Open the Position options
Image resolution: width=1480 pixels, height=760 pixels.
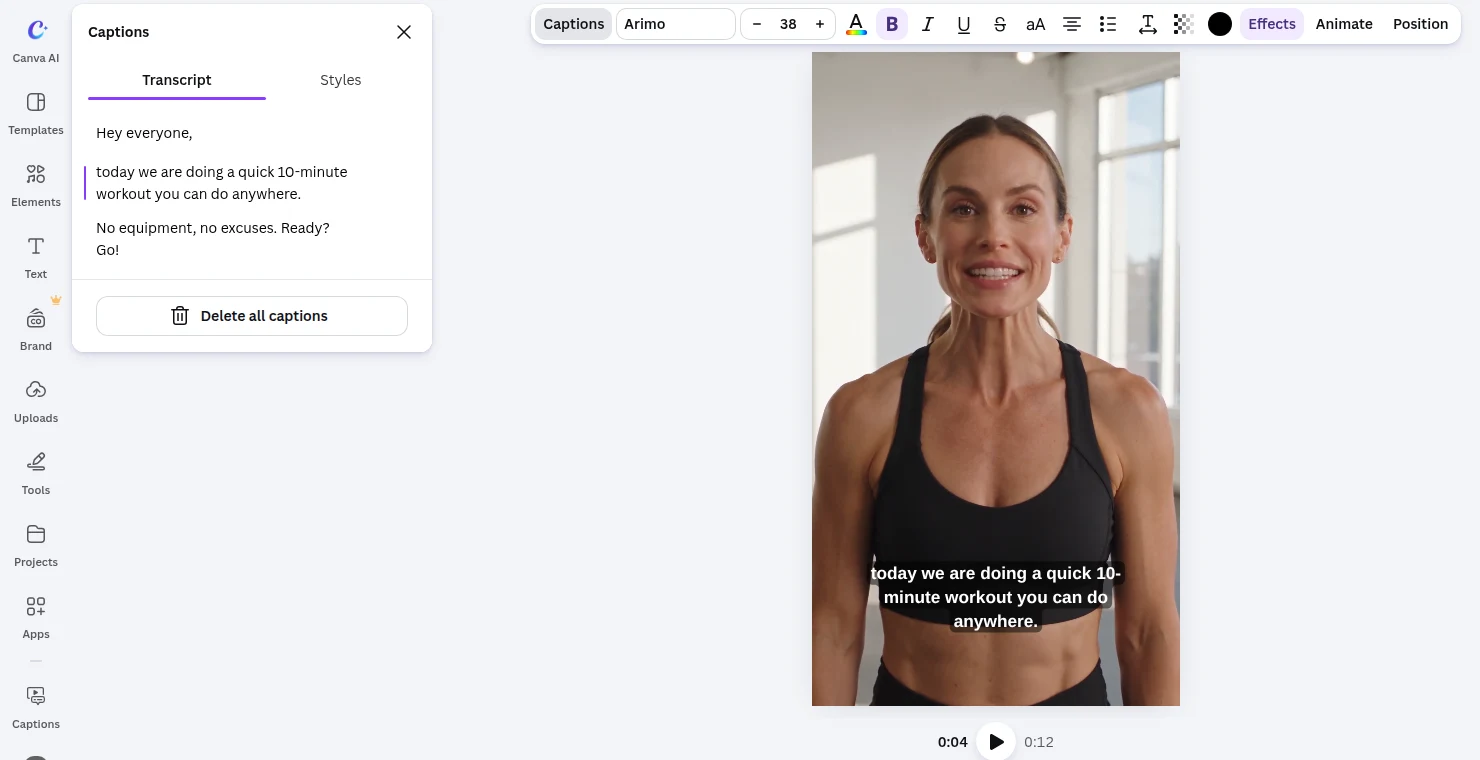click(1421, 24)
